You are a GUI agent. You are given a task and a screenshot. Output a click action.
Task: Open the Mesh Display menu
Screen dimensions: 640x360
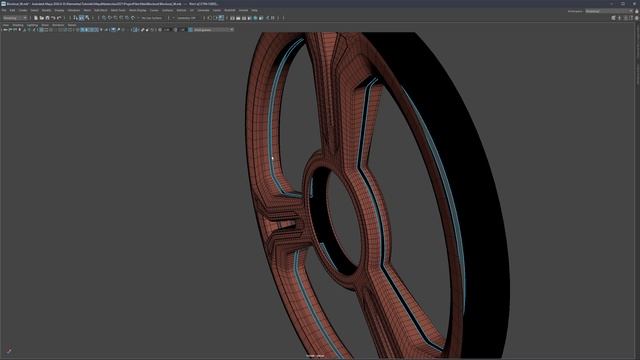click(138, 10)
